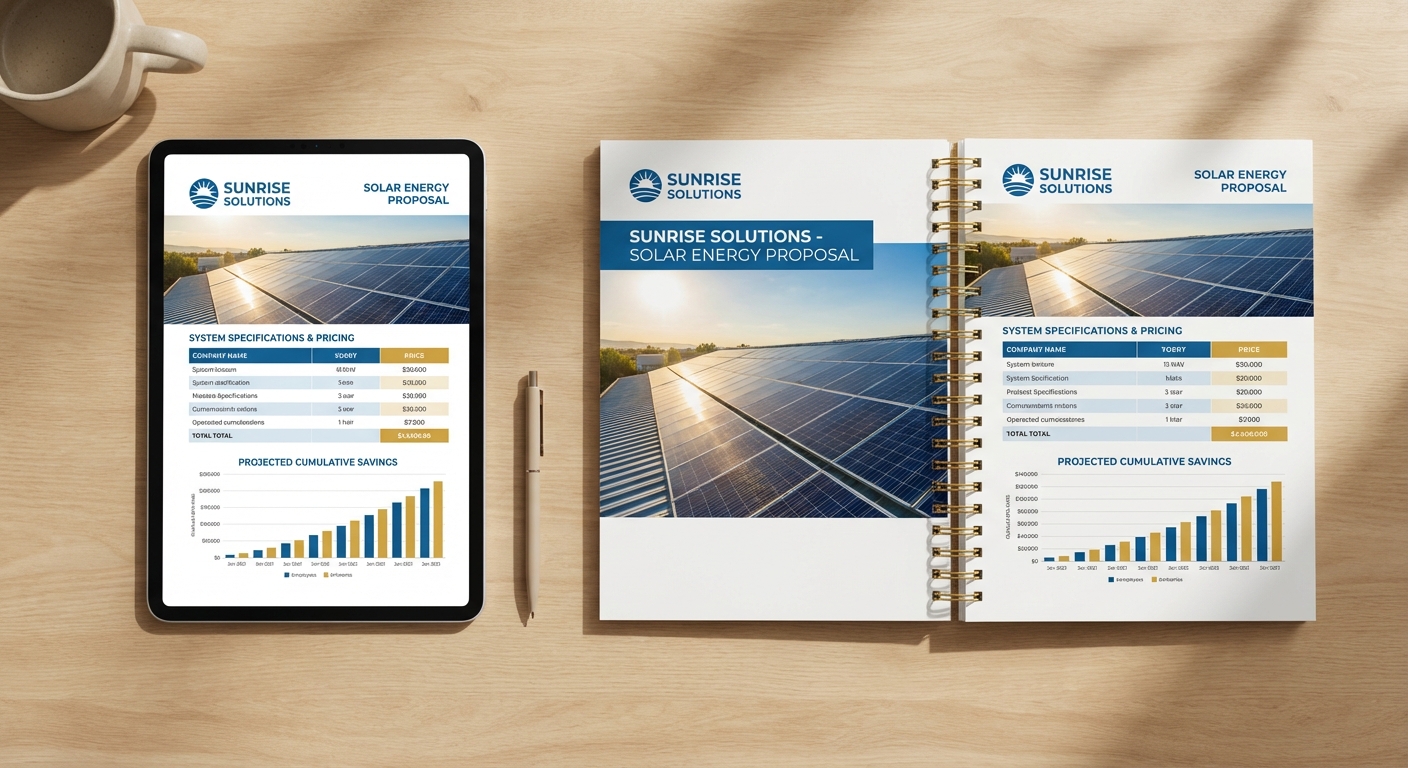
Task: Select the banner photo on the right notebook page
Action: click(1150, 260)
